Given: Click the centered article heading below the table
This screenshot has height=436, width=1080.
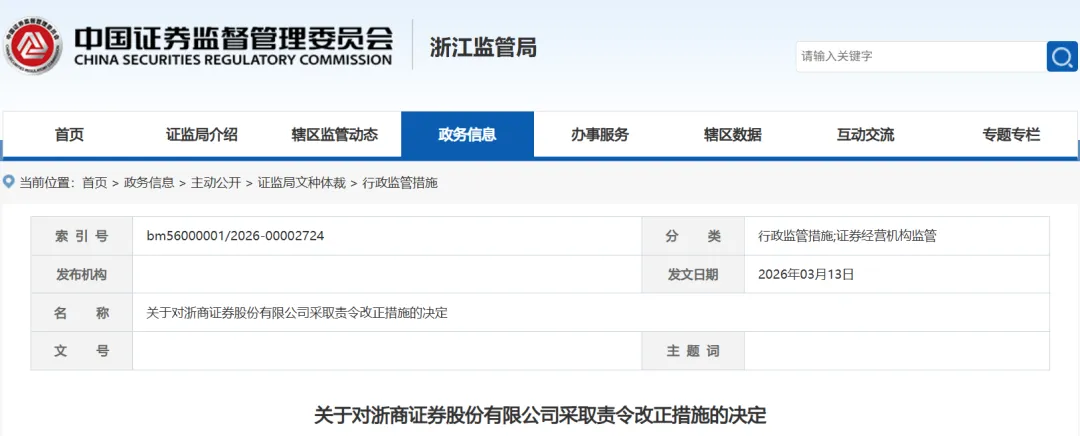Looking at the screenshot, I should point(540,416).
